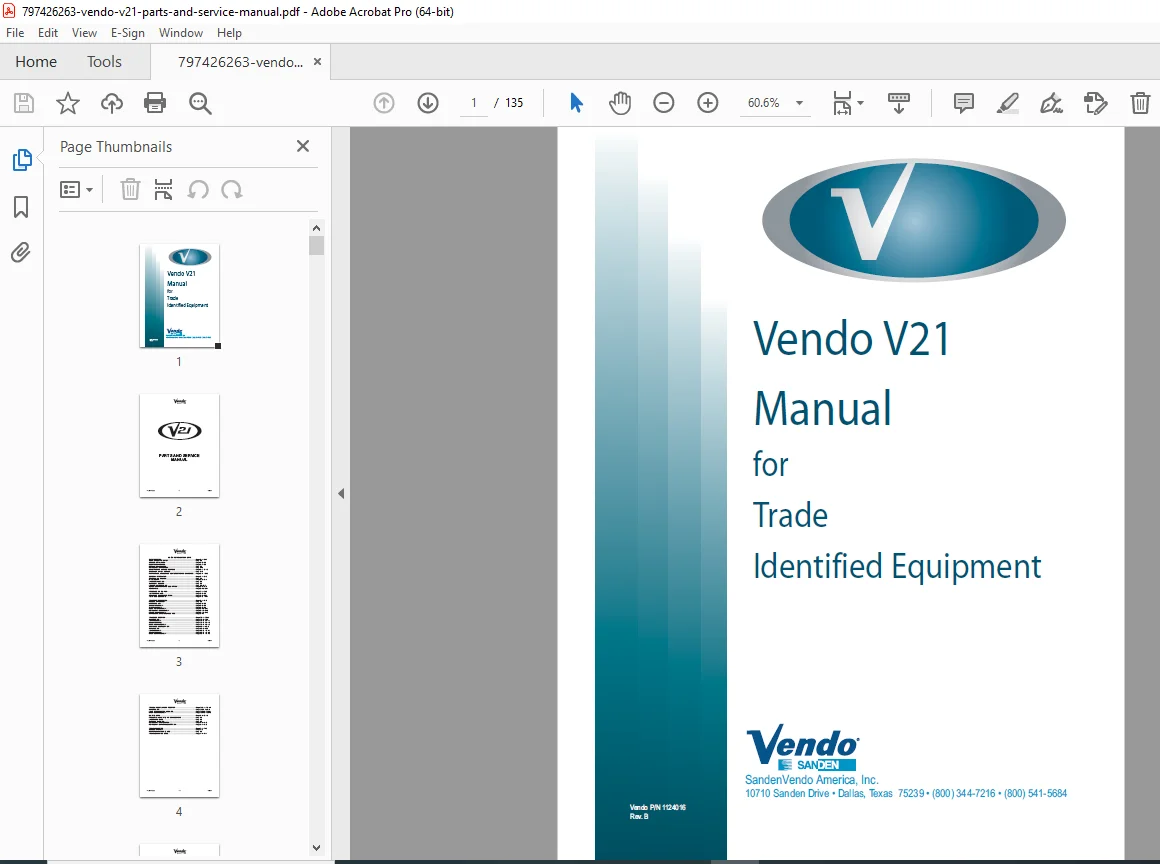The height and width of the screenshot is (864, 1160).
Task: Open the Window menu
Action: [181, 33]
